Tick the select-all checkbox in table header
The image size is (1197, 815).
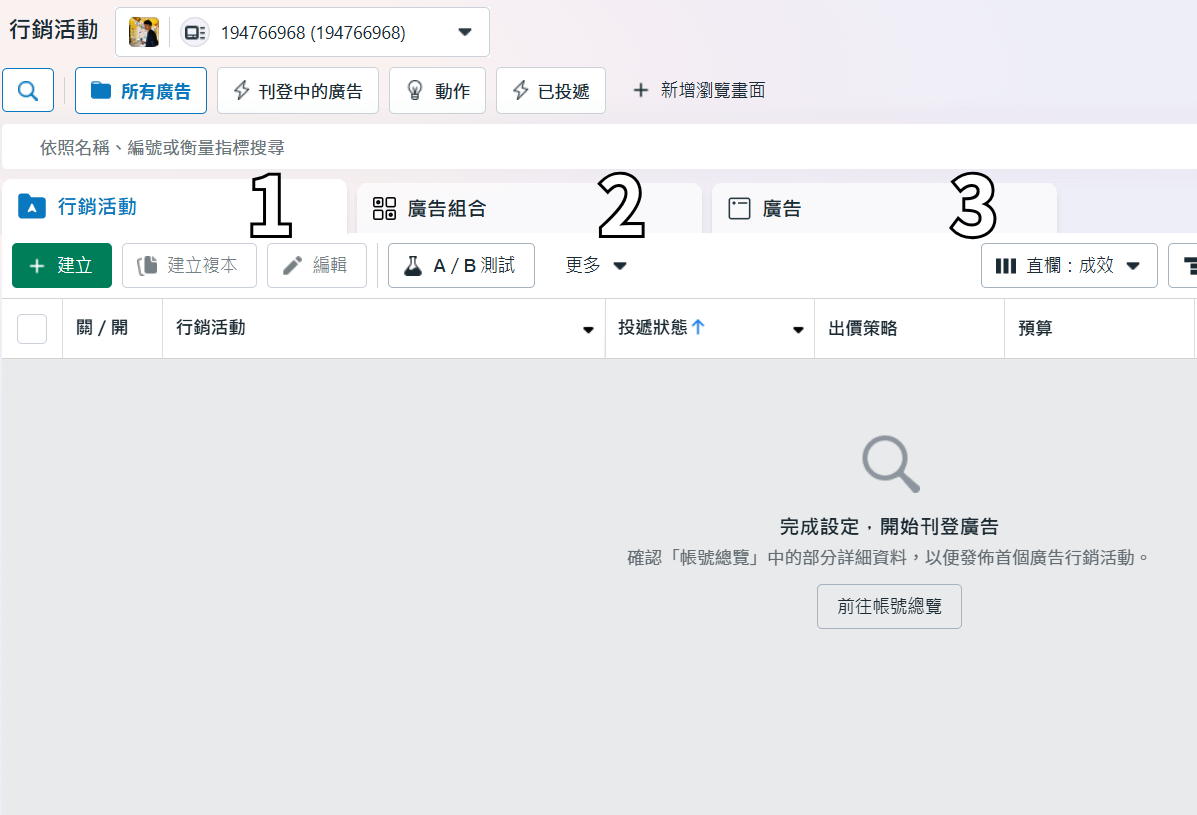tap(32, 328)
